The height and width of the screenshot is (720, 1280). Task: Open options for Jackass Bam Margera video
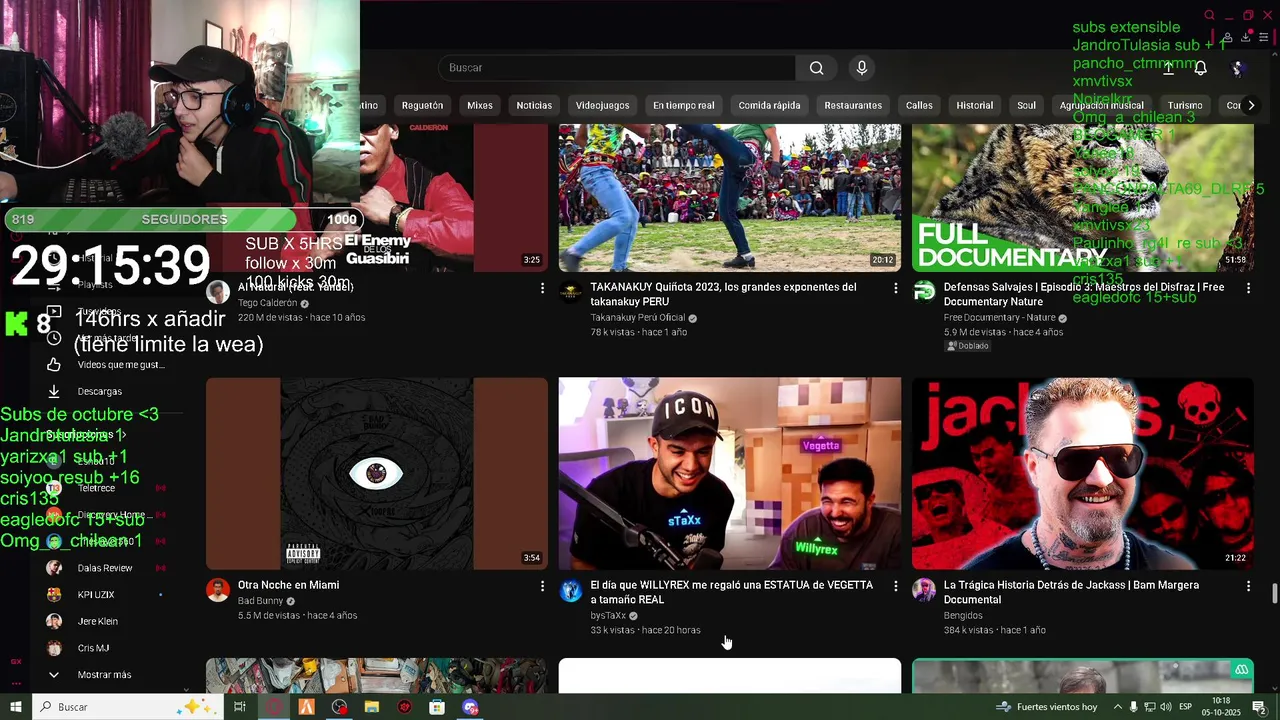1248,586
